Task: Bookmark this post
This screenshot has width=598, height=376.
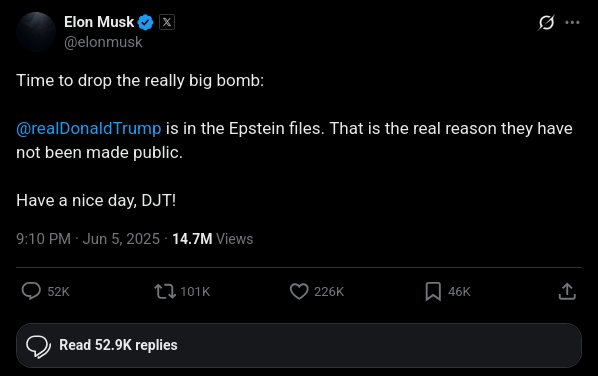Action: [433, 292]
